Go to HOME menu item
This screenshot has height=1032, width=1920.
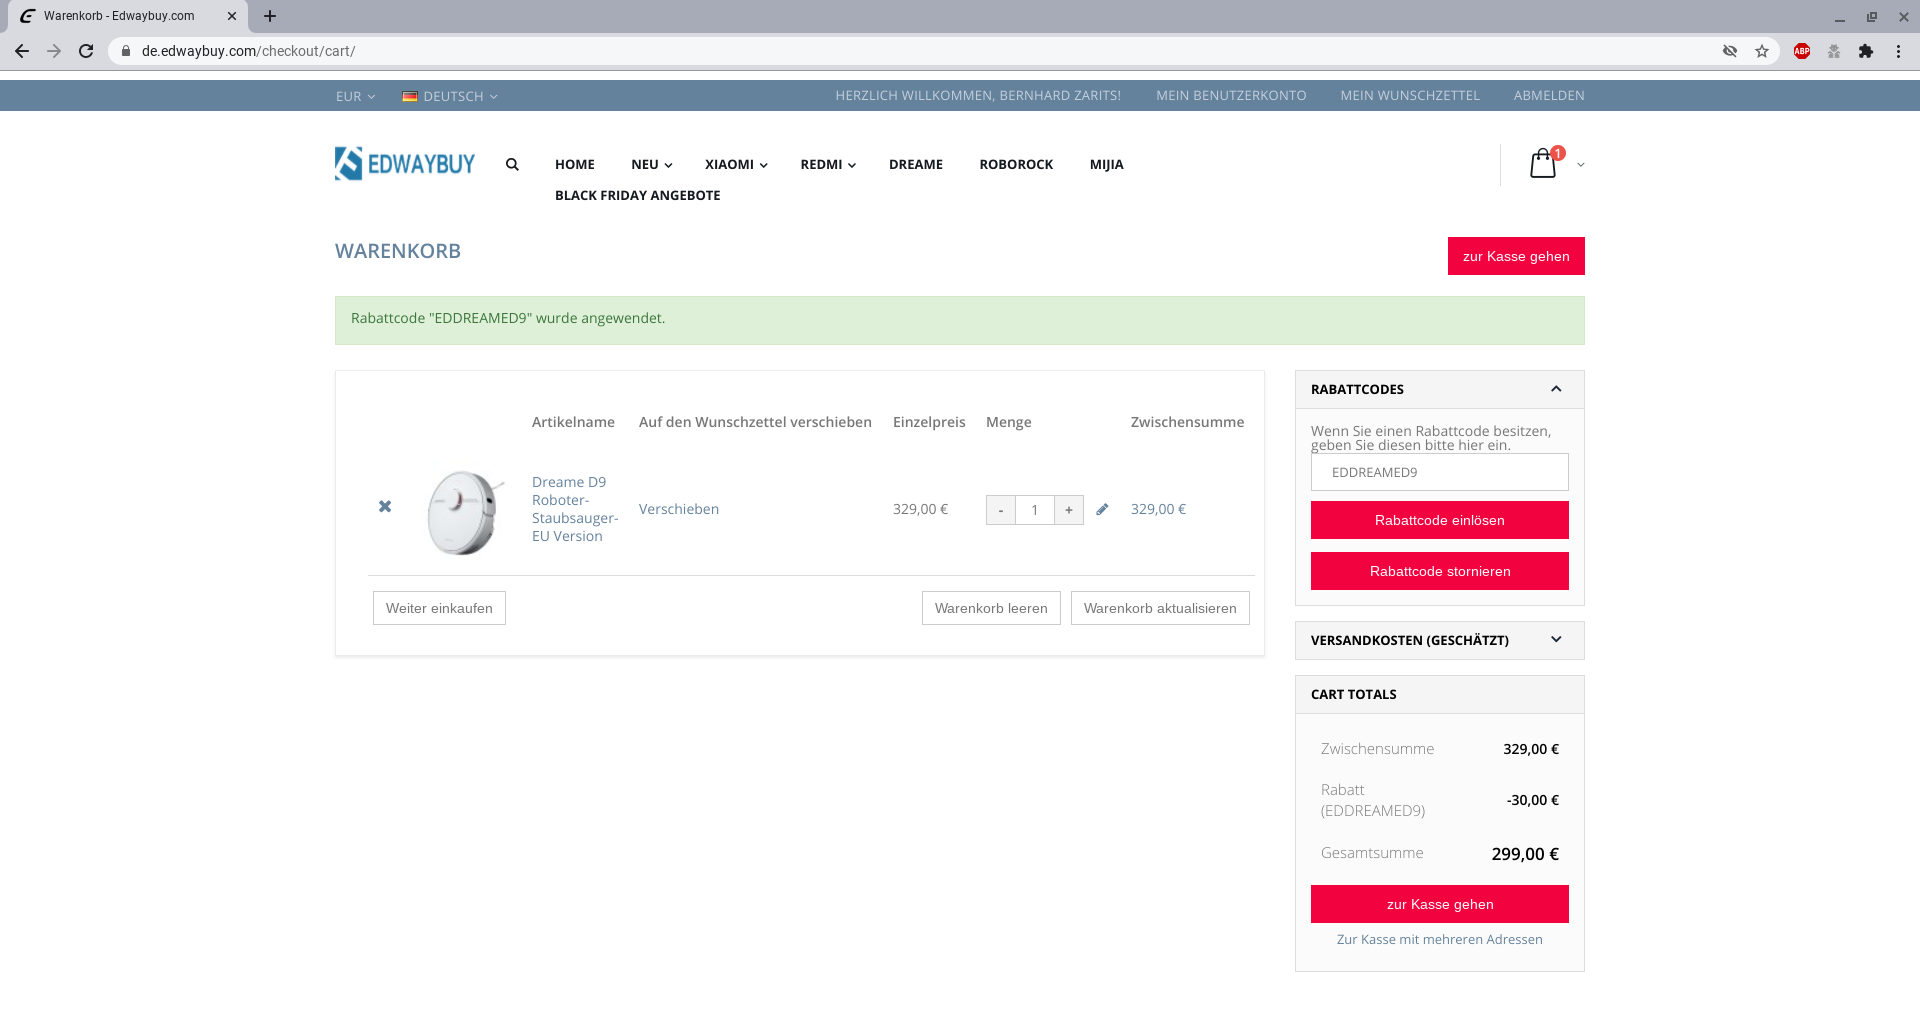pyautogui.click(x=575, y=165)
